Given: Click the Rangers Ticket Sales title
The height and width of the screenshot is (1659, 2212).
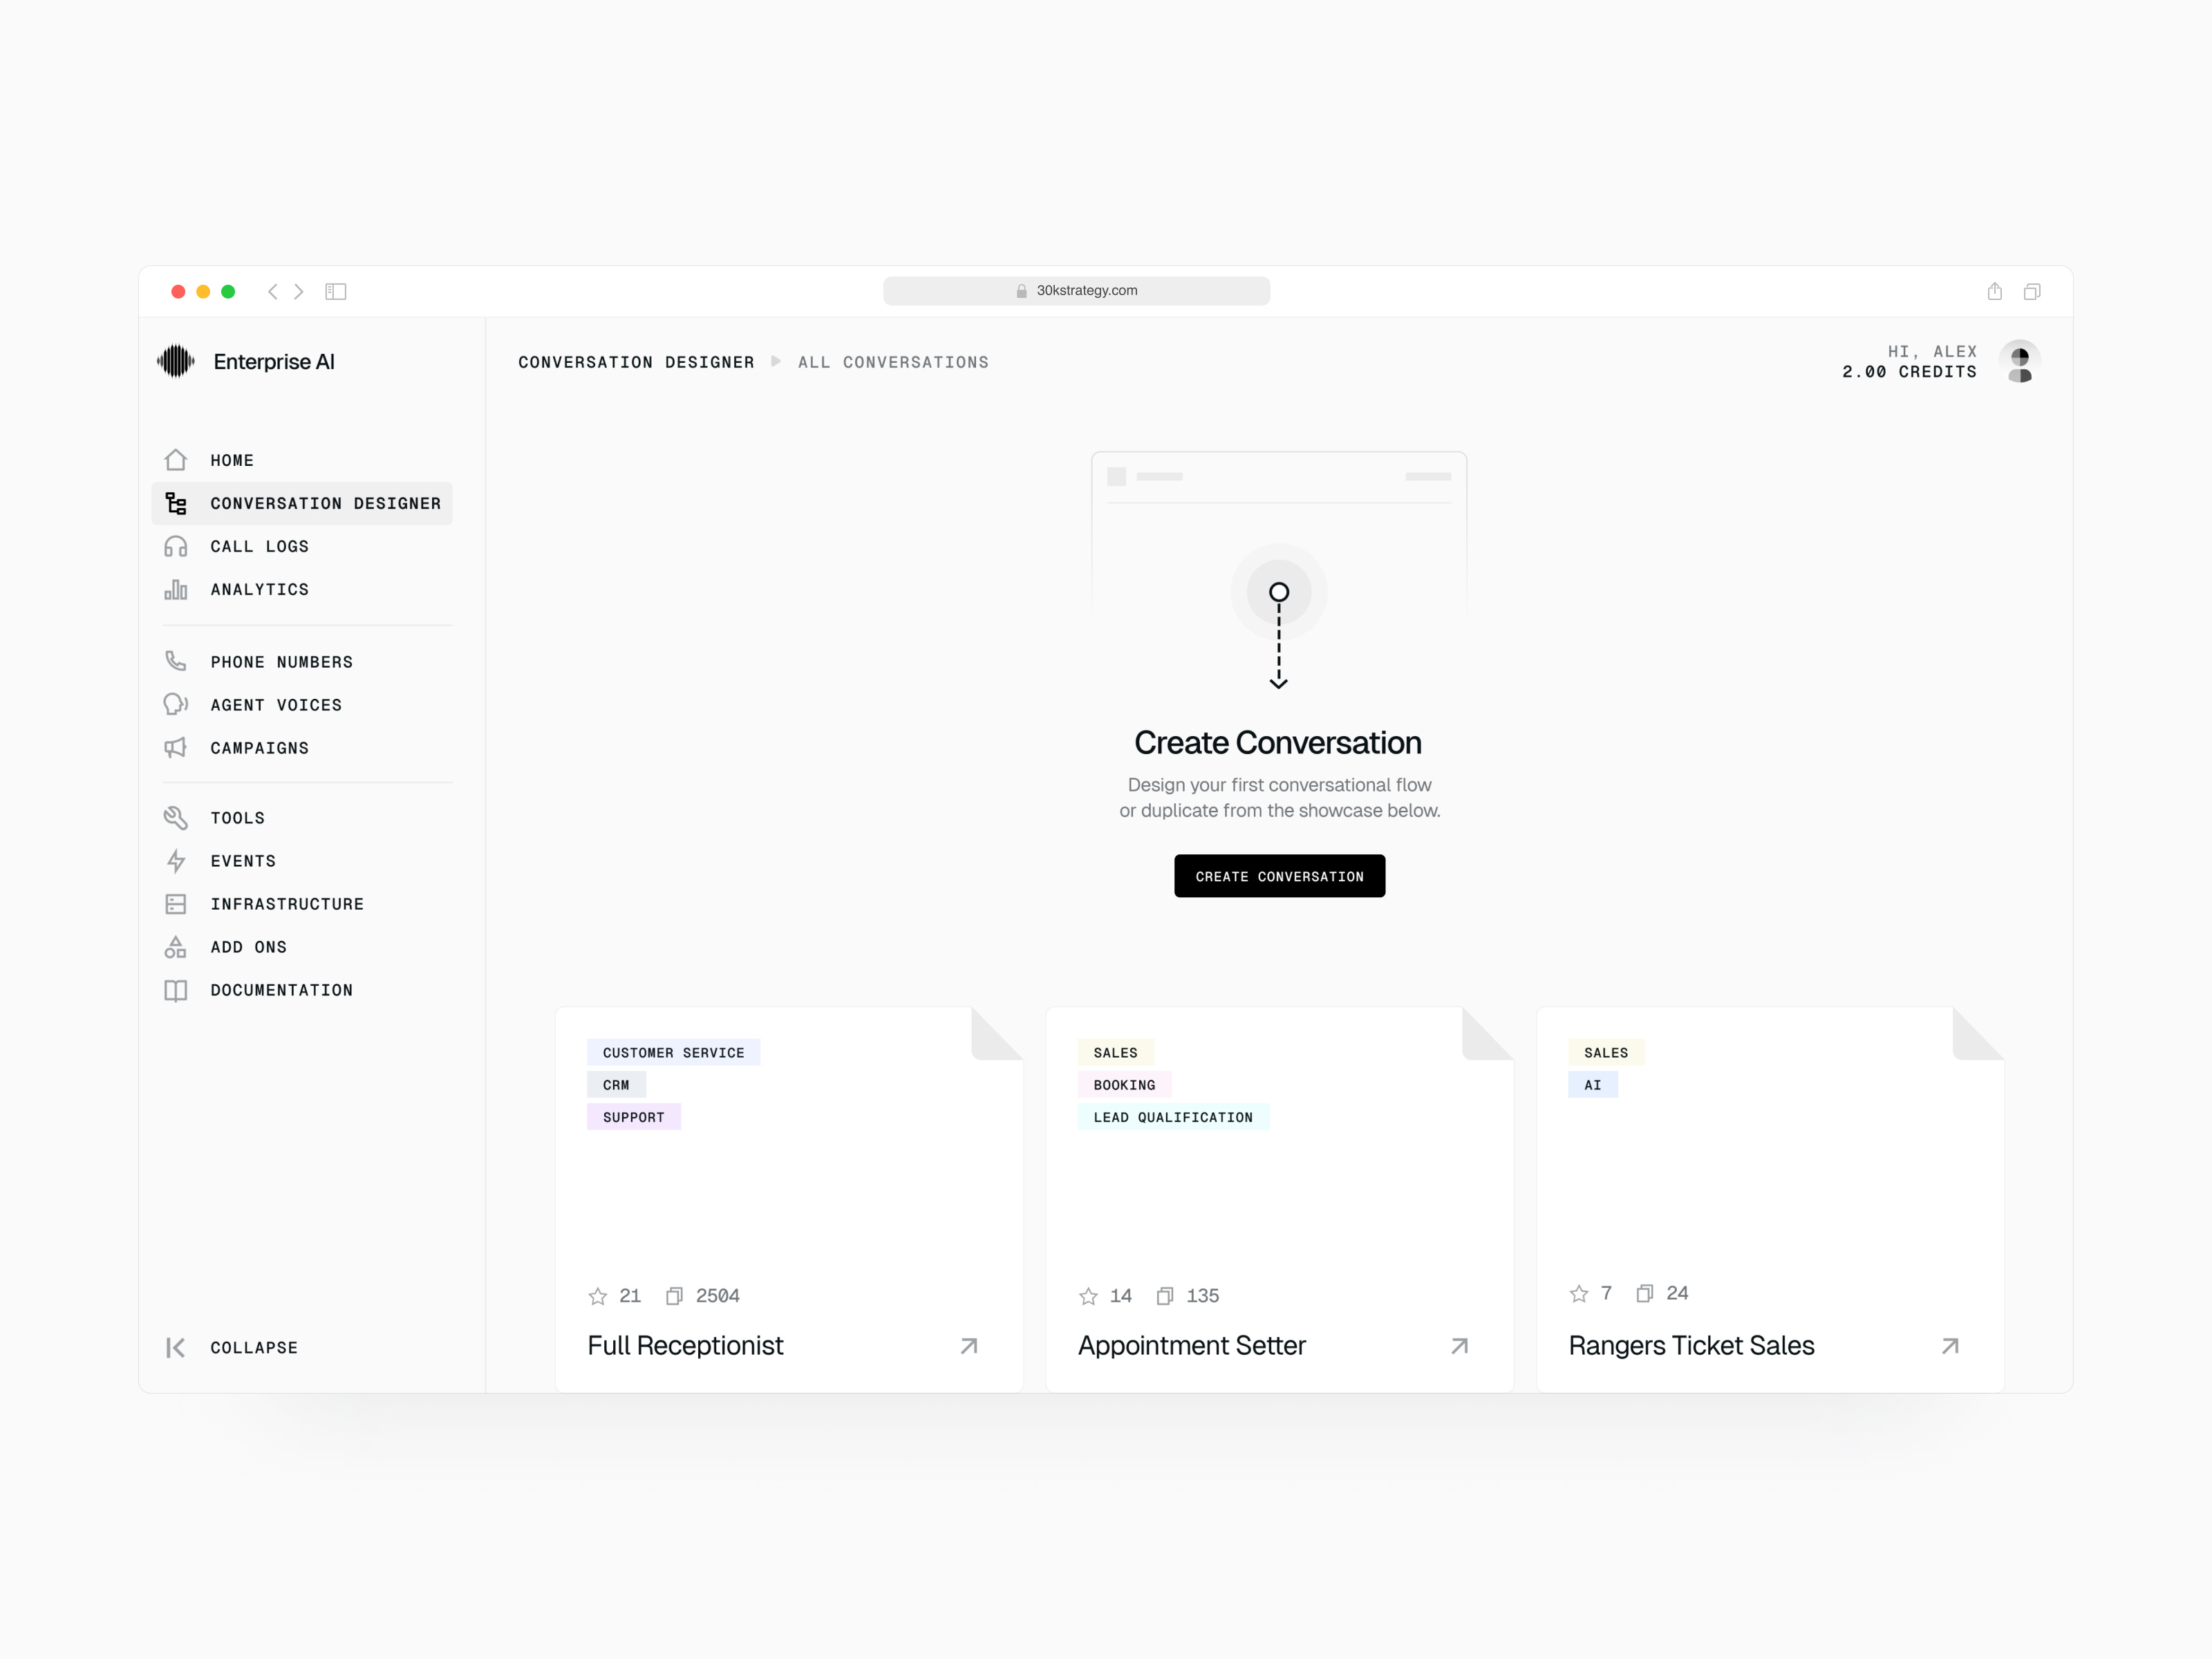Looking at the screenshot, I should [1691, 1345].
